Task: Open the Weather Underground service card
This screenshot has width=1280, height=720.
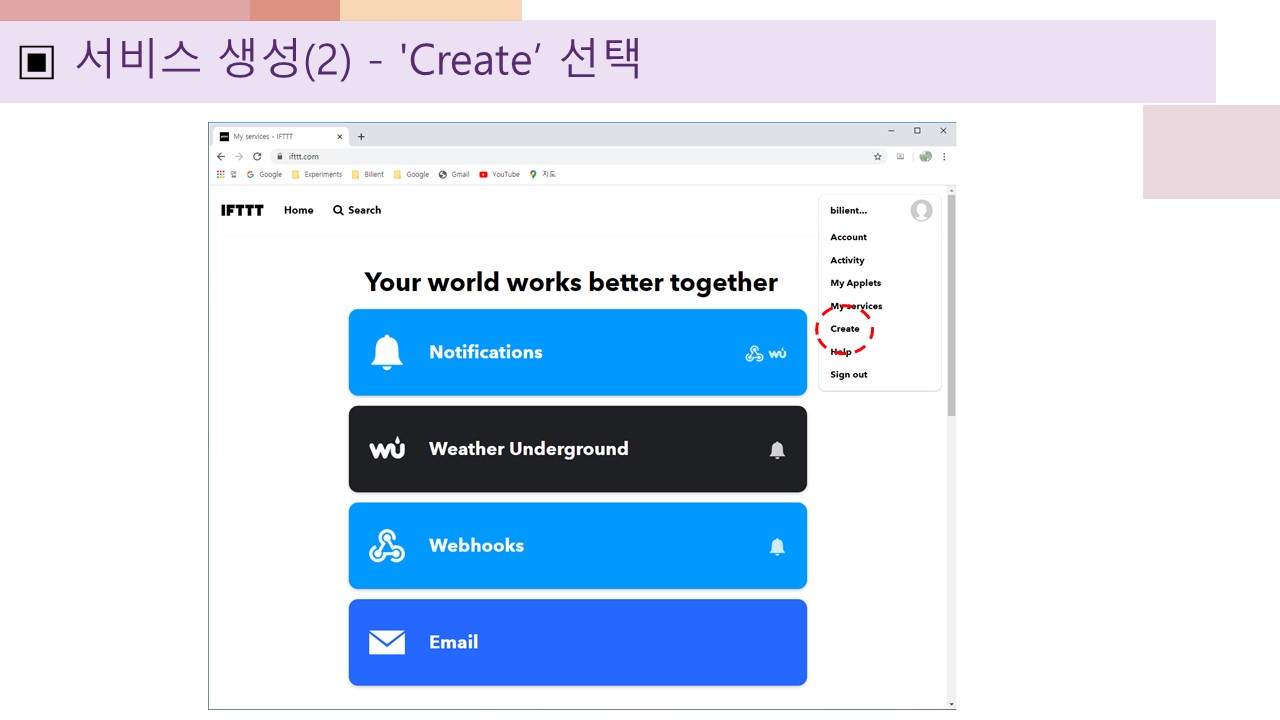Action: click(578, 449)
